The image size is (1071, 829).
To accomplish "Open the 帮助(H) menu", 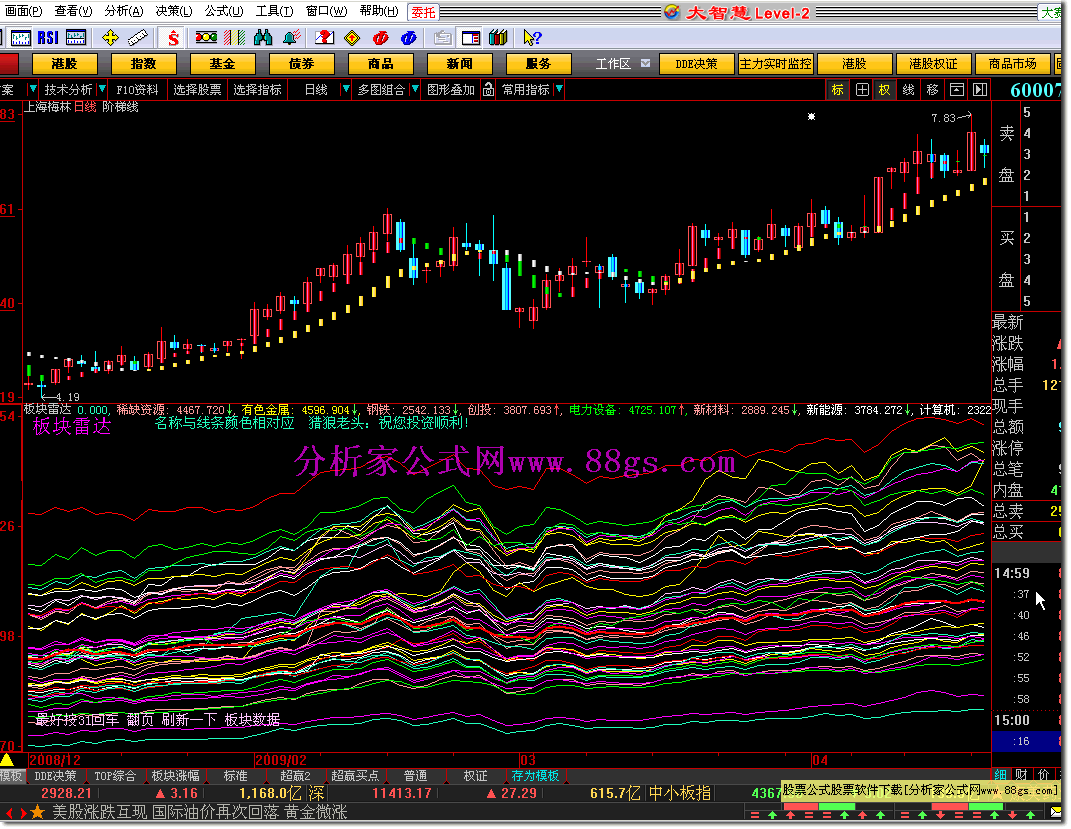I will (x=378, y=11).
